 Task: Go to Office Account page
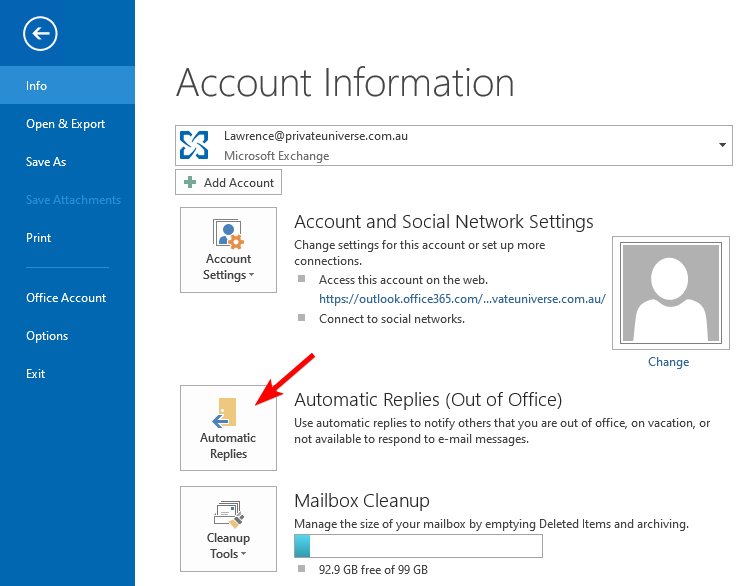(66, 298)
